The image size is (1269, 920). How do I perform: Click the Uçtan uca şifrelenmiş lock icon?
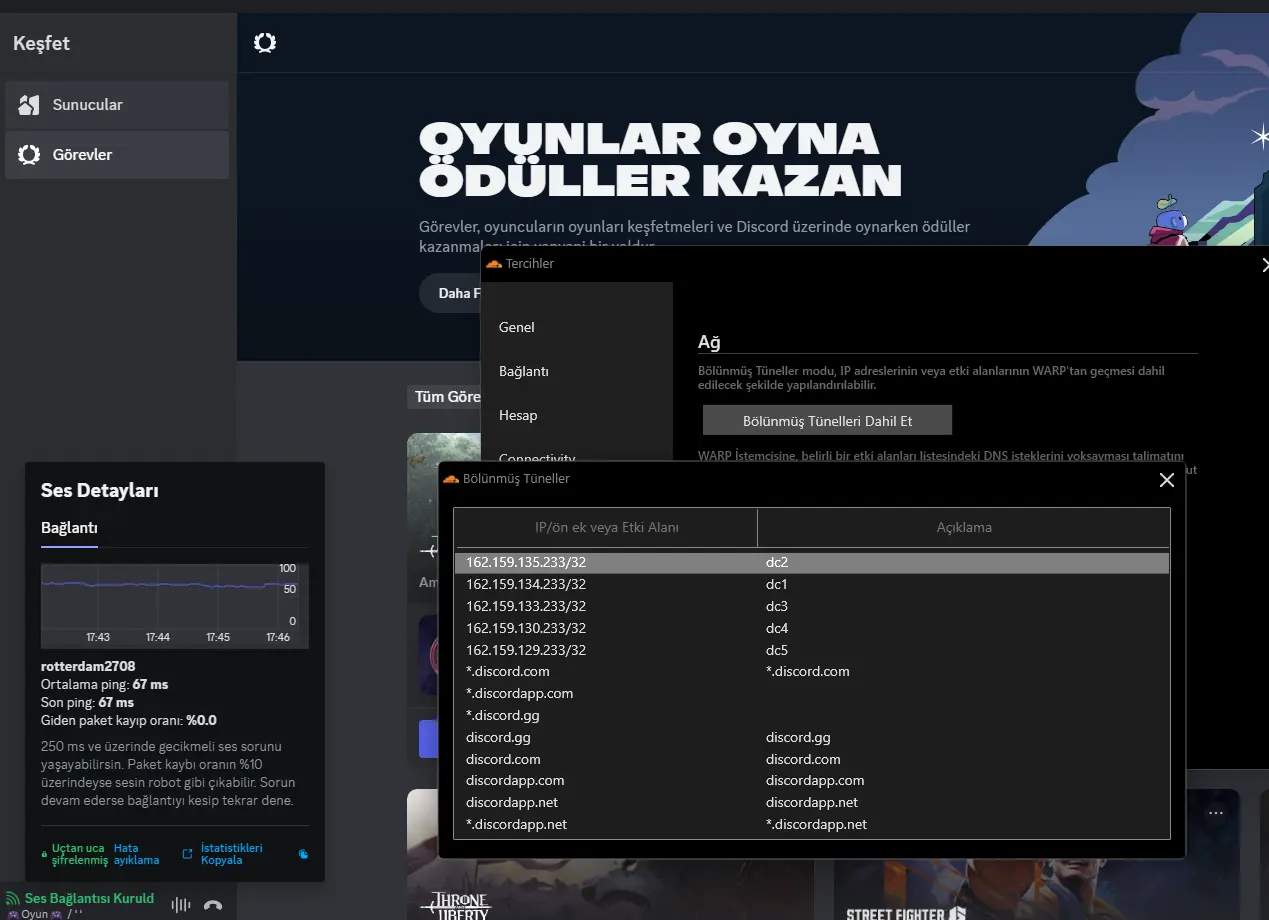45,854
